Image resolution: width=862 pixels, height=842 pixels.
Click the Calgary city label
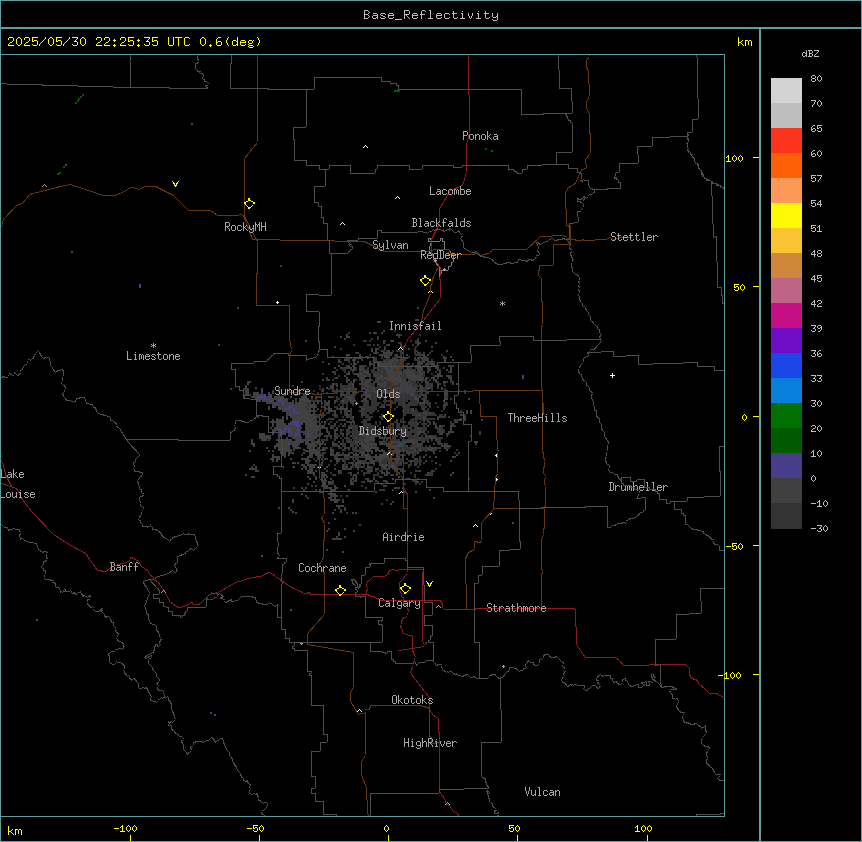399,603
